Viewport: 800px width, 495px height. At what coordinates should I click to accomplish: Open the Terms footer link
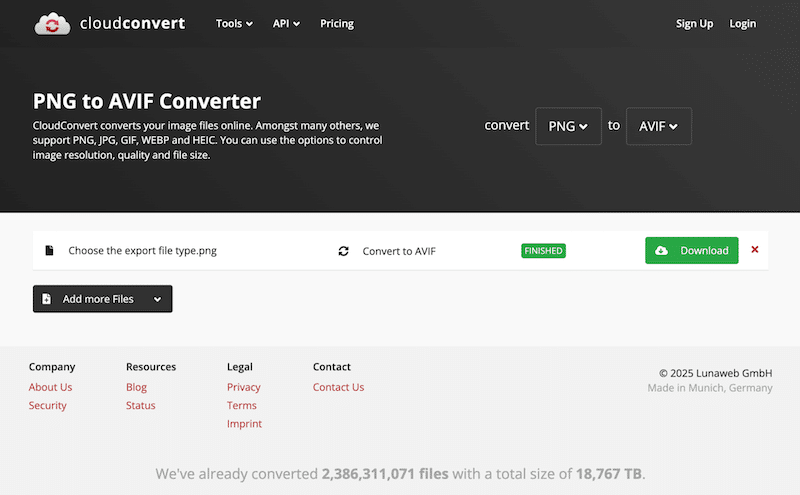pos(242,406)
